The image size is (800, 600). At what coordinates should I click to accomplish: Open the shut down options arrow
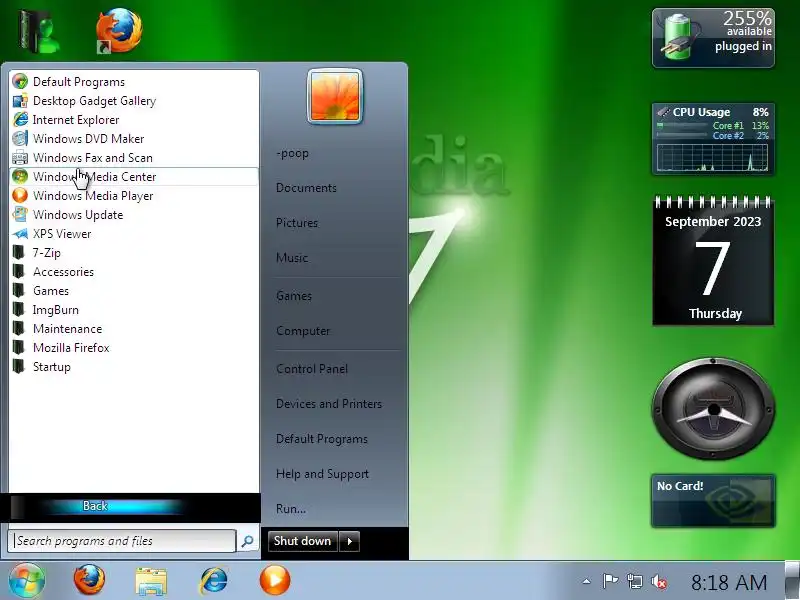click(x=350, y=541)
